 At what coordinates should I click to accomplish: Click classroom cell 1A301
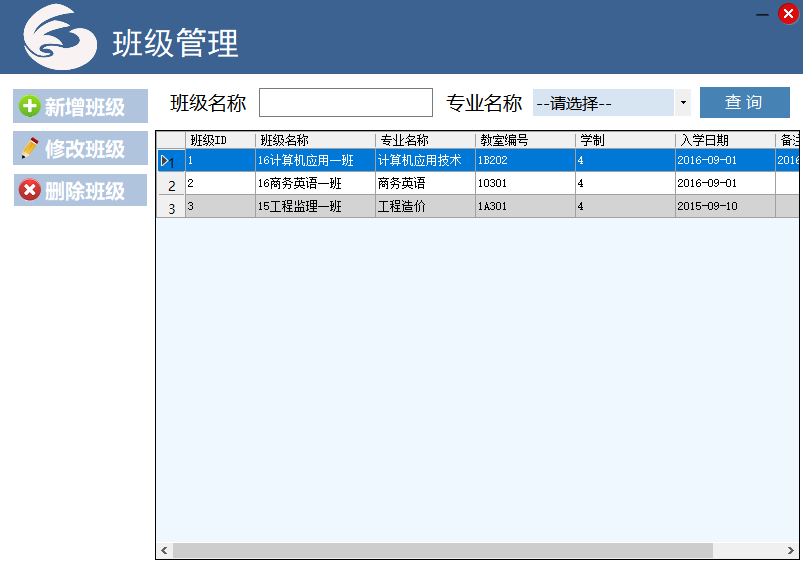pyautogui.click(x=525, y=206)
